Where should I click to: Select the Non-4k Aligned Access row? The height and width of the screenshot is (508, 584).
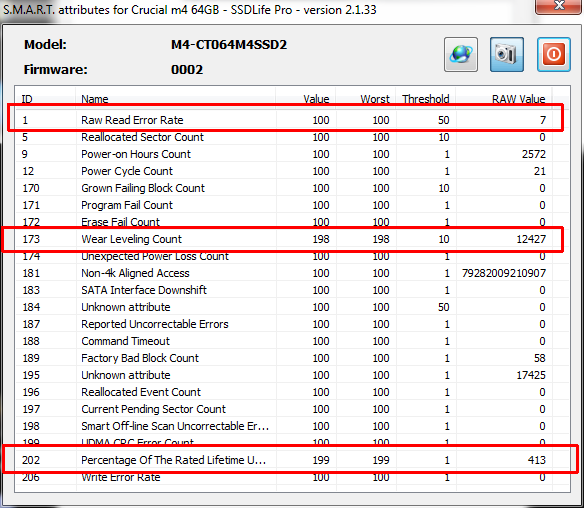pos(285,273)
